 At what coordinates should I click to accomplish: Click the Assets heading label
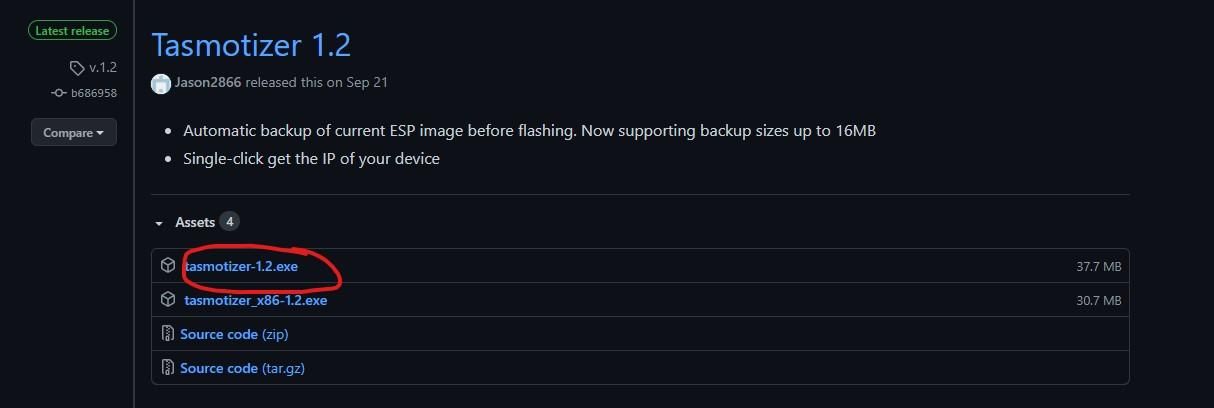click(x=194, y=222)
